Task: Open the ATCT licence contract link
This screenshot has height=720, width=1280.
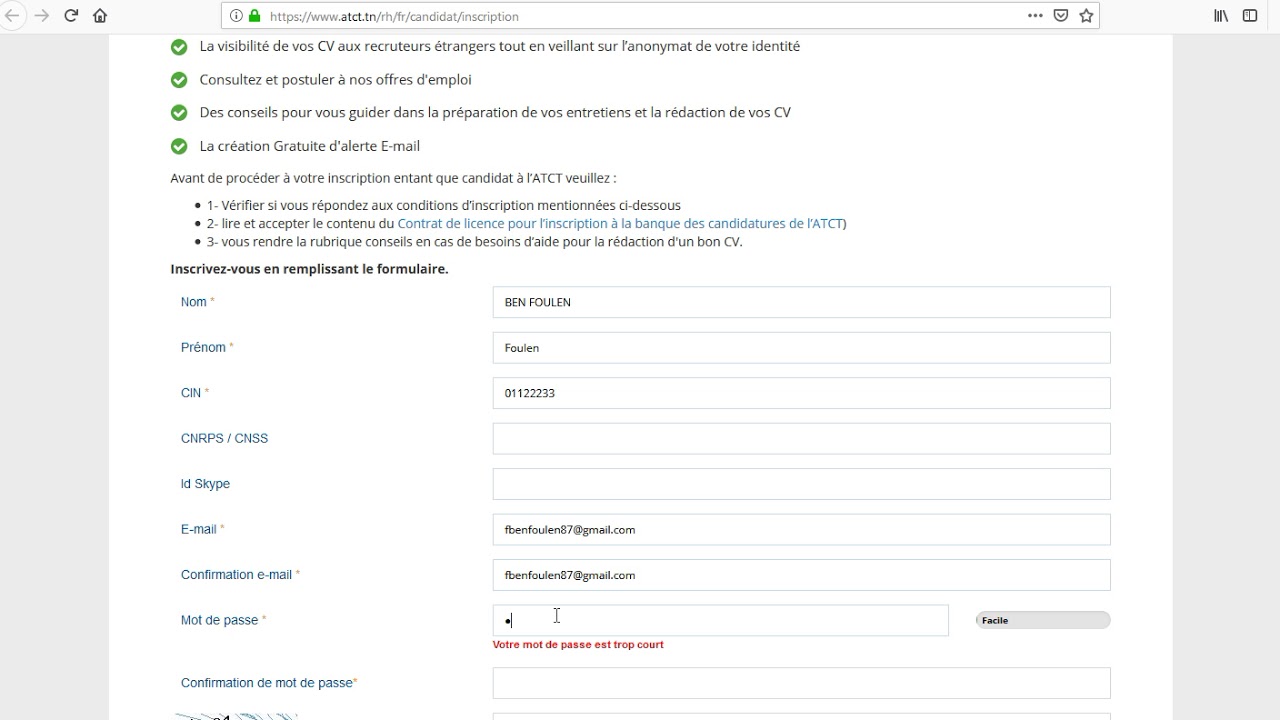Action: pyautogui.click(x=620, y=224)
